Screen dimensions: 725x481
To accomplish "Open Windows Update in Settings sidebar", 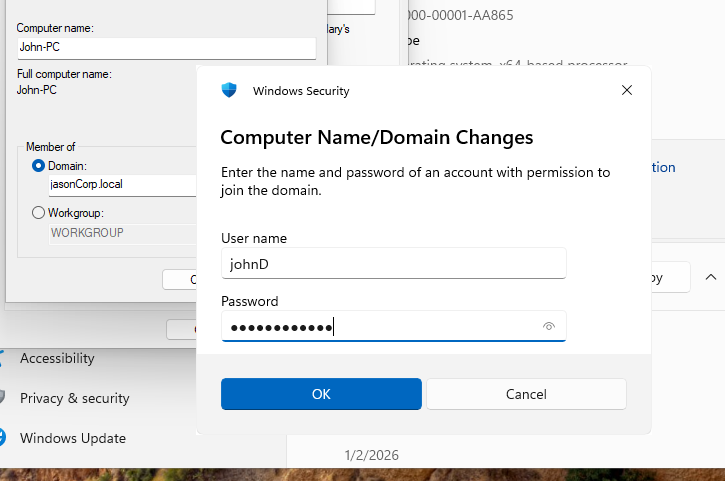I will (73, 438).
